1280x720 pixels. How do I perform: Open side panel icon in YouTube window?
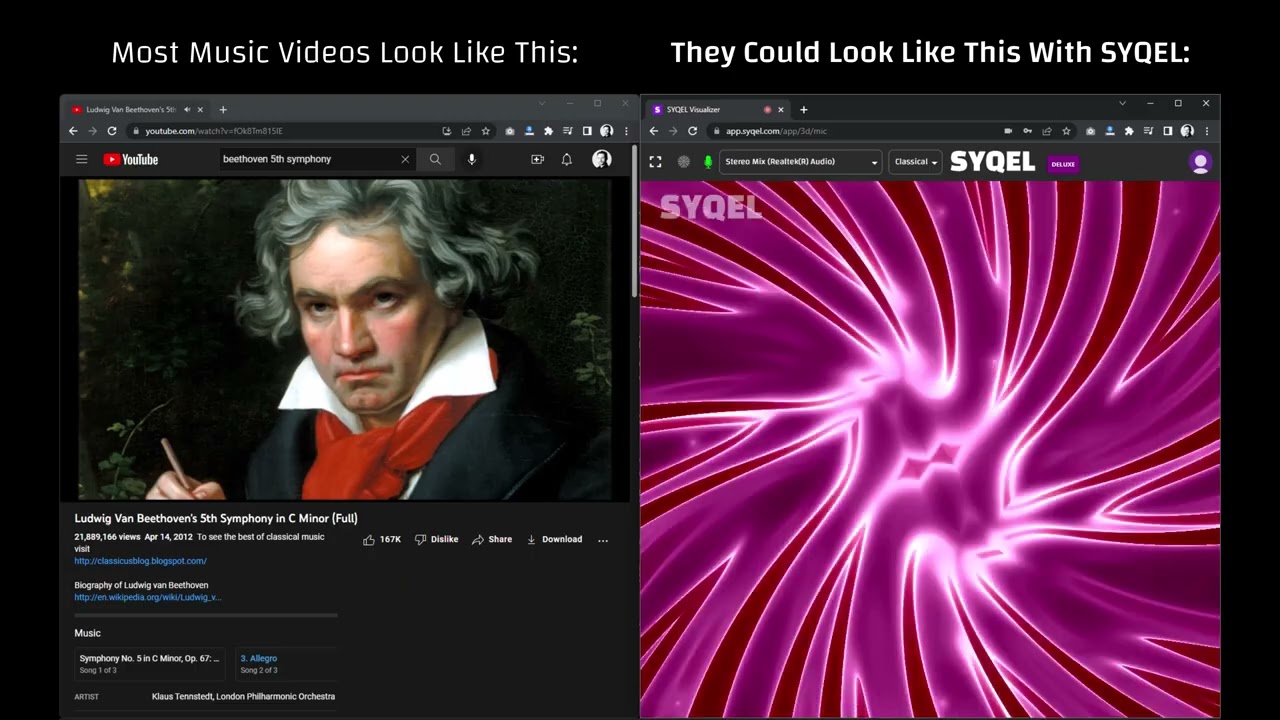pyautogui.click(x=587, y=131)
